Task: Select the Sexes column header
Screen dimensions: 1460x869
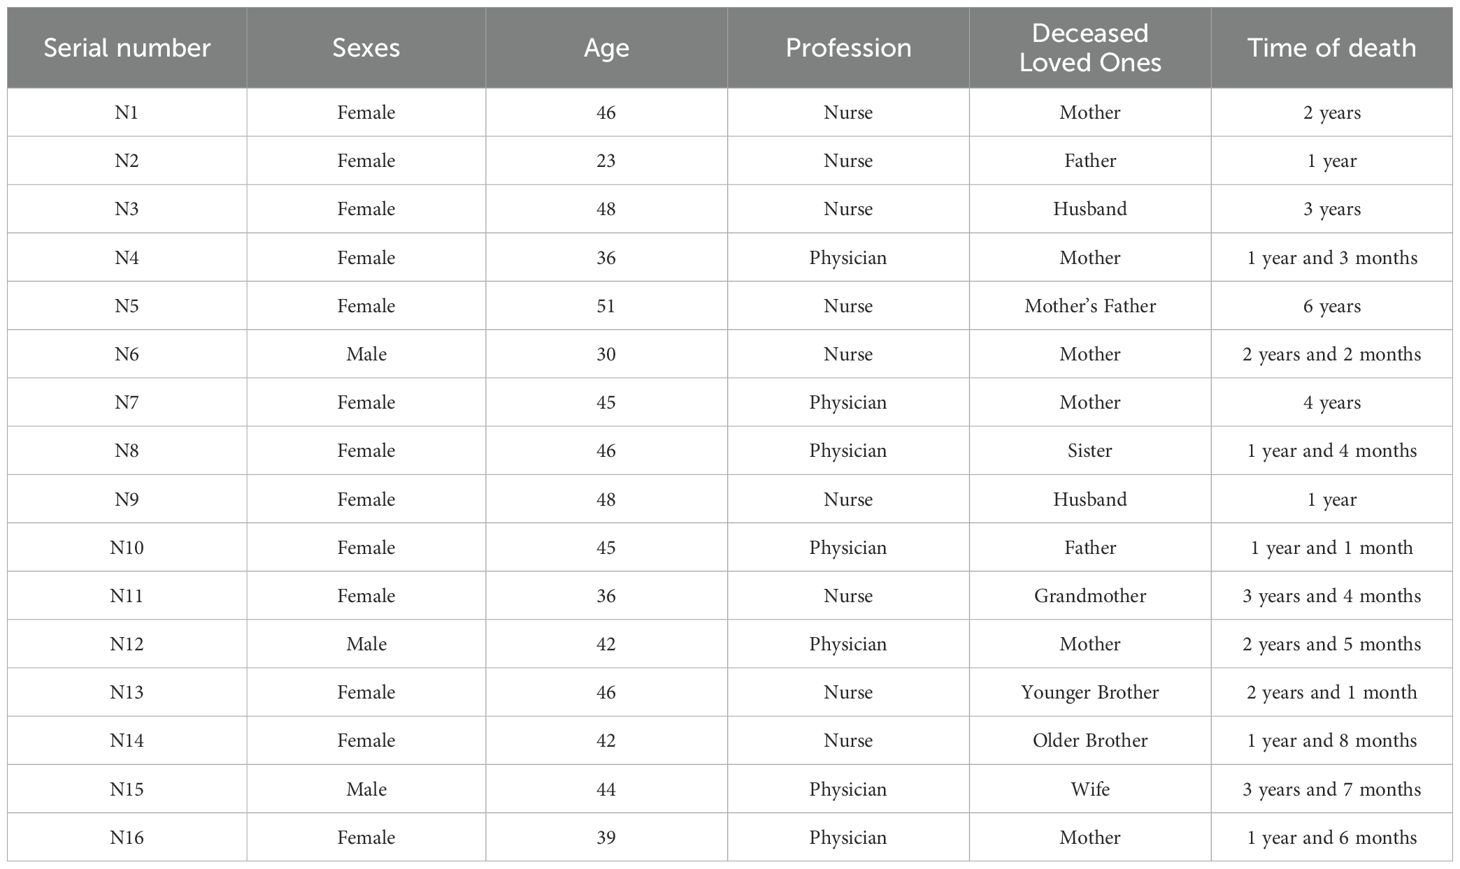Action: 366,48
